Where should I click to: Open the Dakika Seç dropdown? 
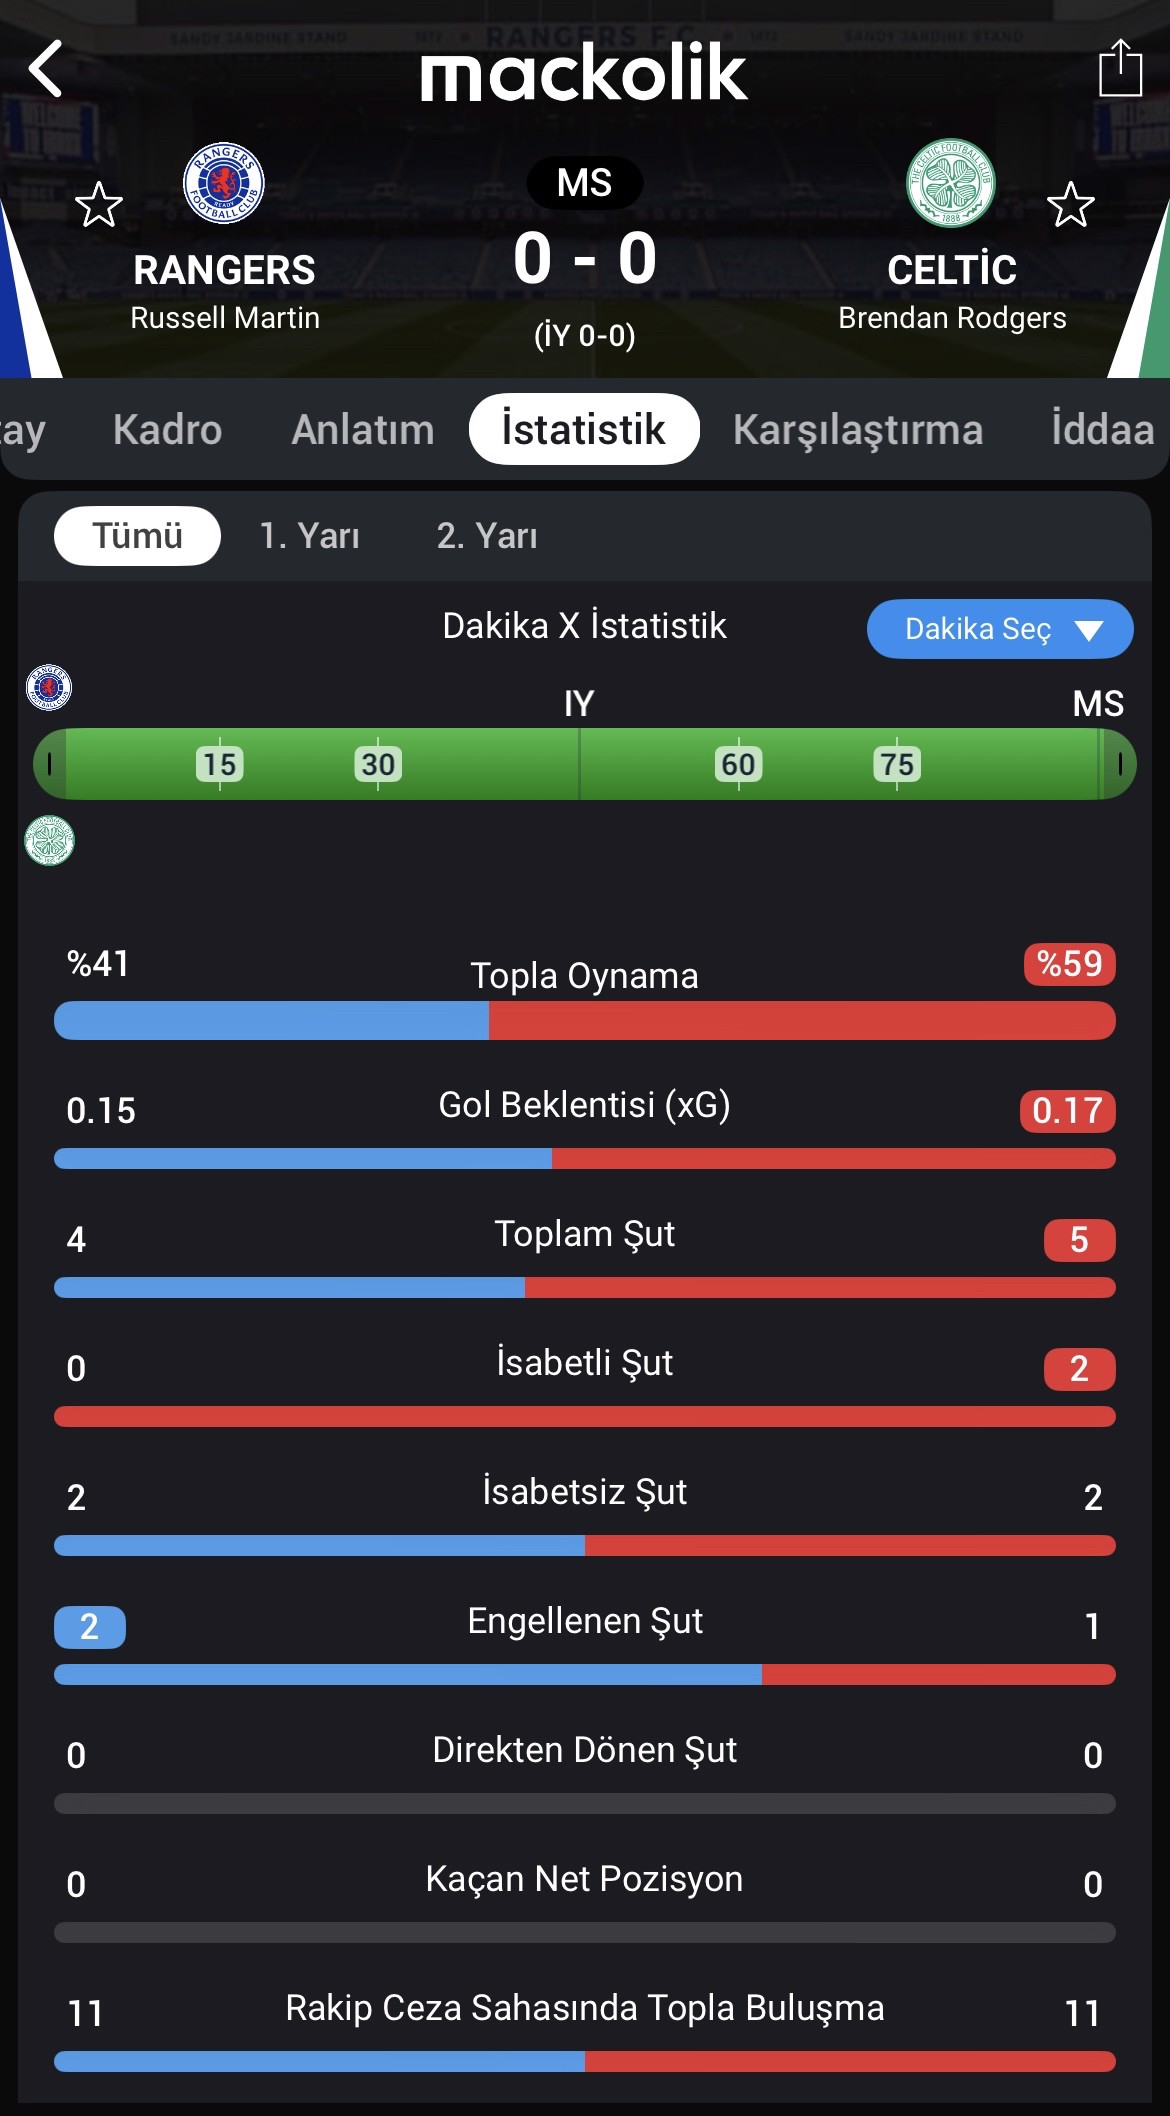click(x=1000, y=629)
